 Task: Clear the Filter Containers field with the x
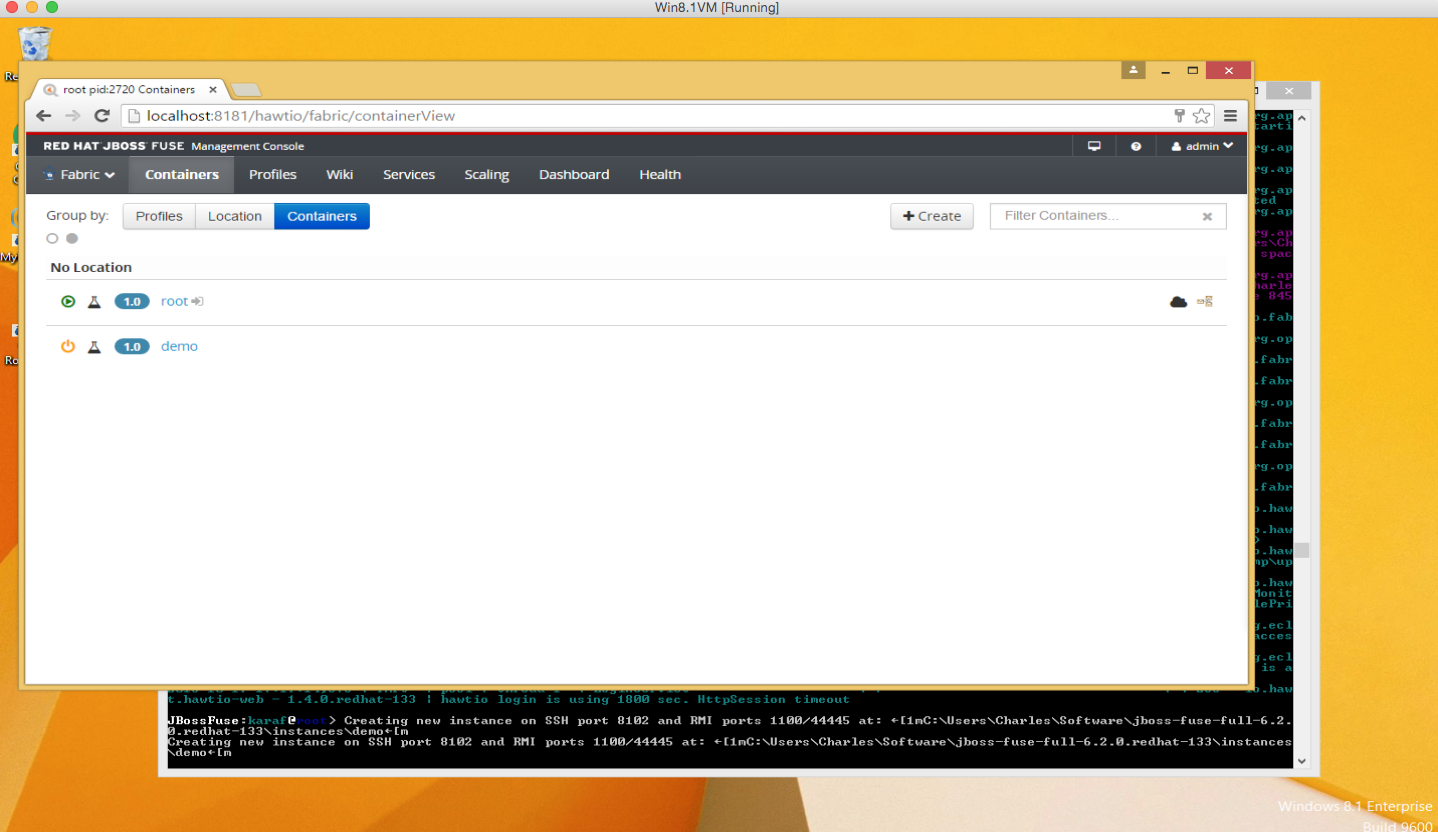[1207, 216]
